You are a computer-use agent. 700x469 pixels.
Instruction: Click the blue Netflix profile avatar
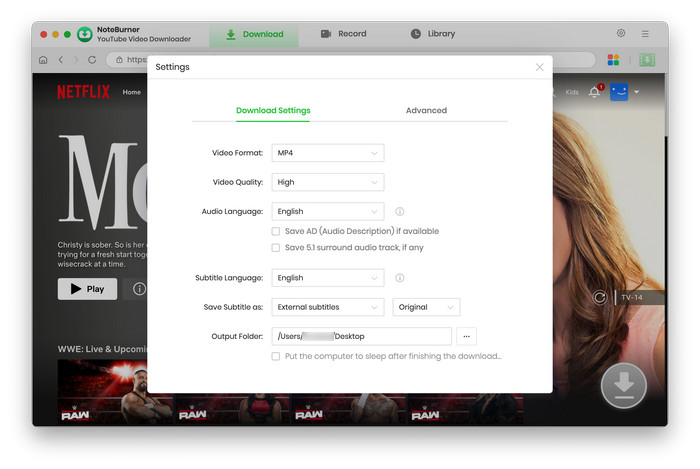point(619,92)
